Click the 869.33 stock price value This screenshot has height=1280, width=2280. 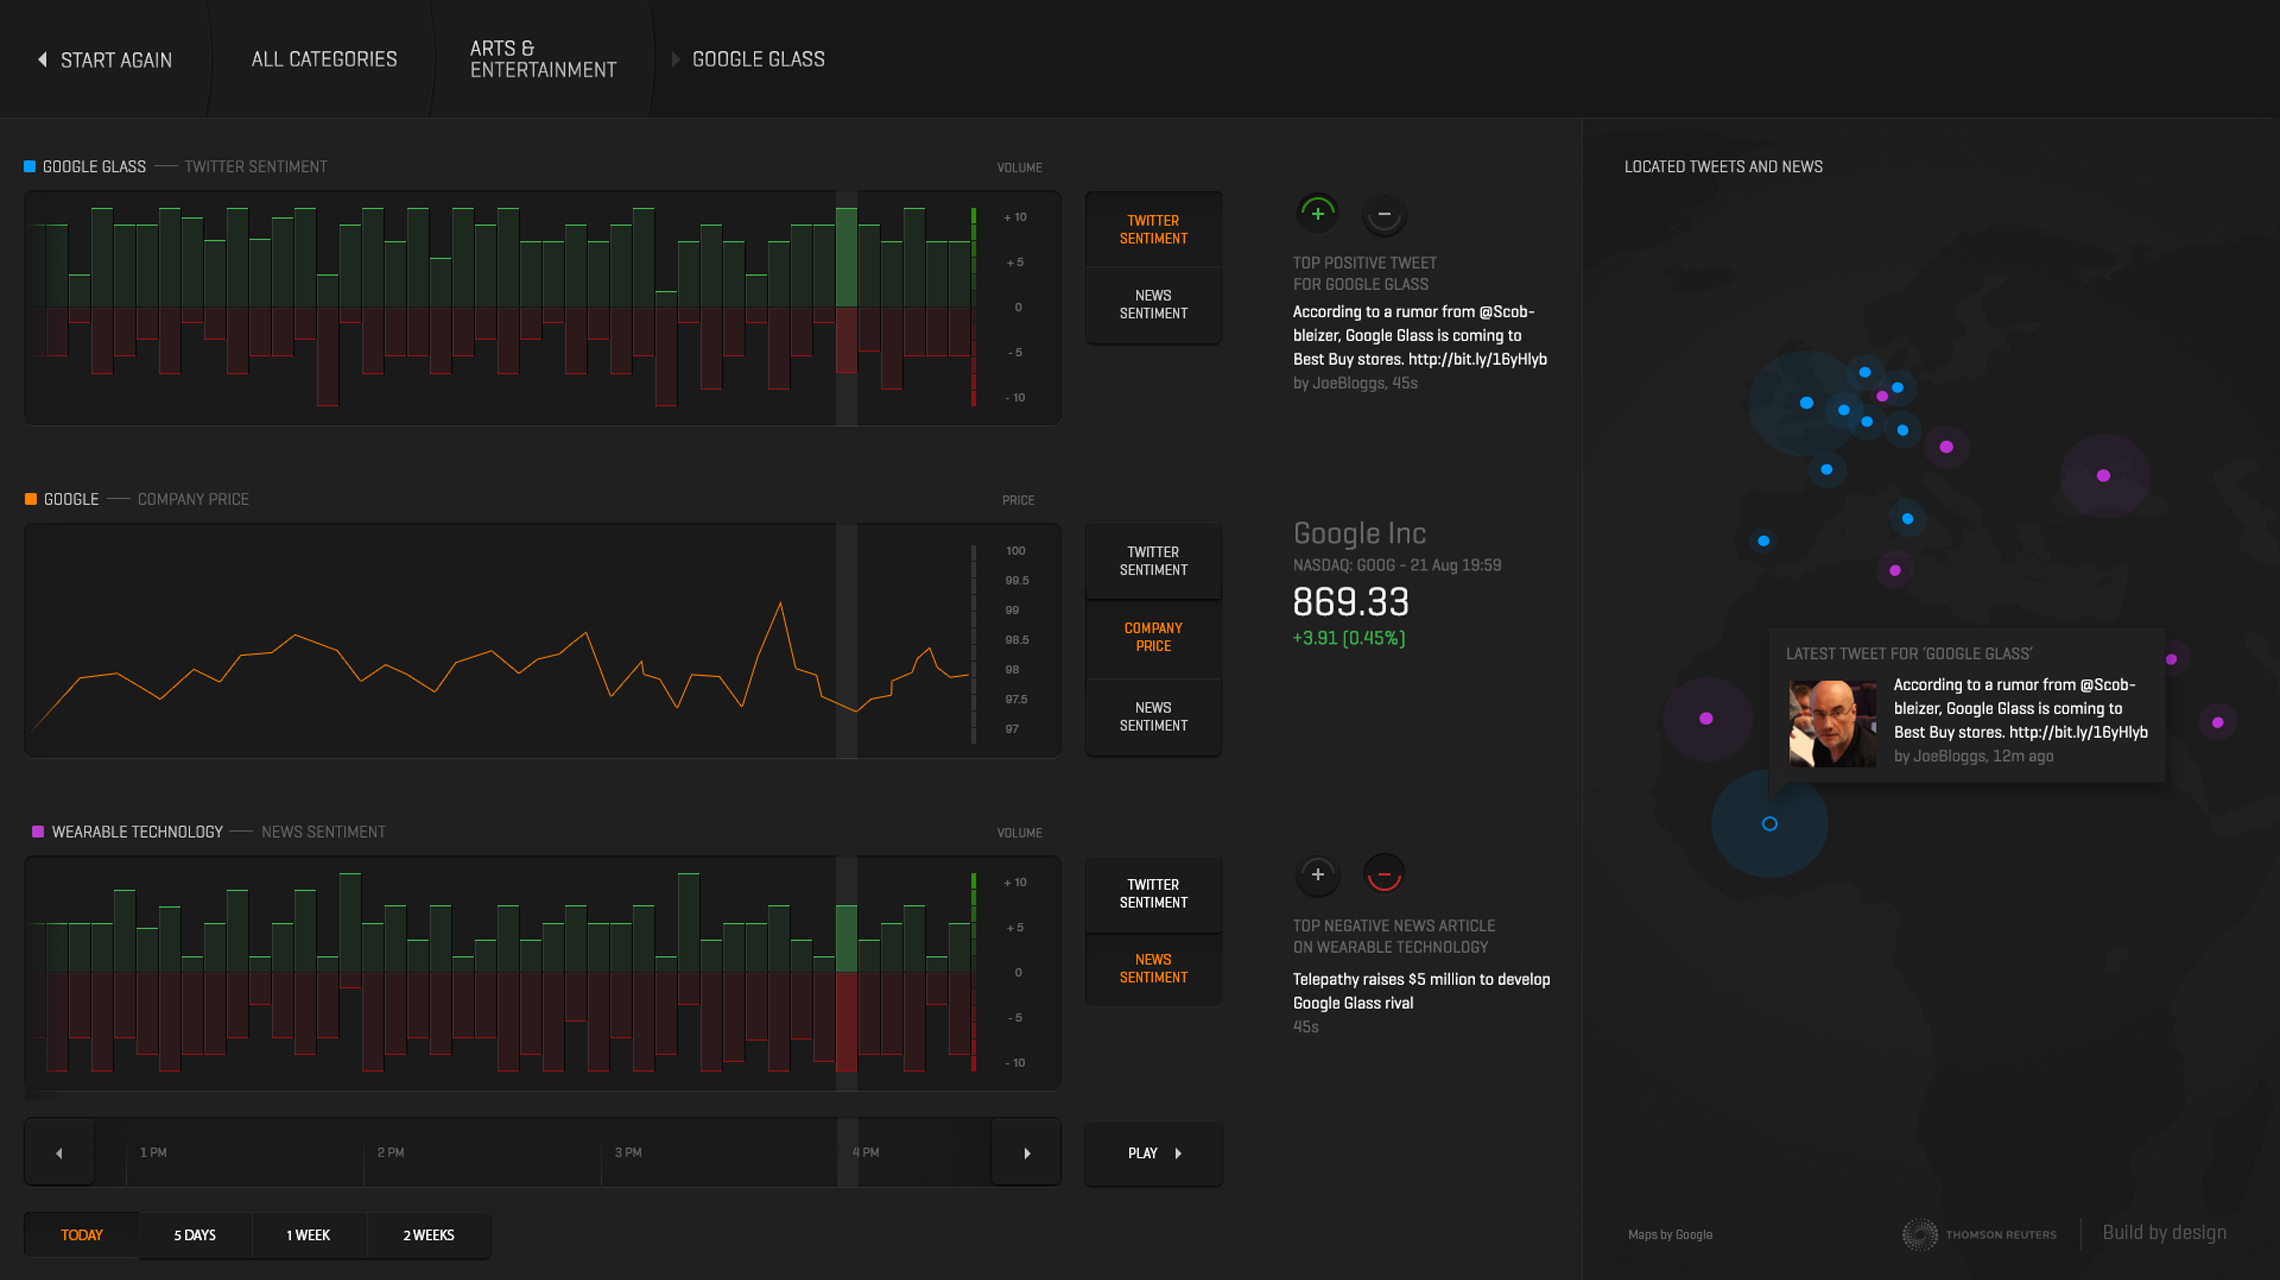1350,602
